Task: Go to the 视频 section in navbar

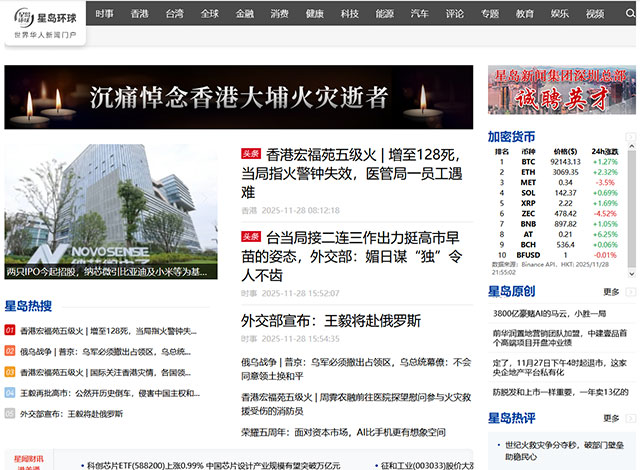Action: [x=595, y=14]
